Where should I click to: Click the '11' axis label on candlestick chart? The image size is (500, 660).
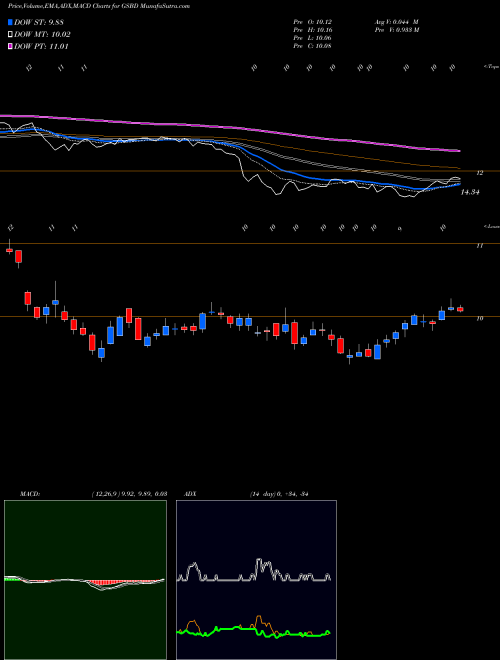(479, 245)
